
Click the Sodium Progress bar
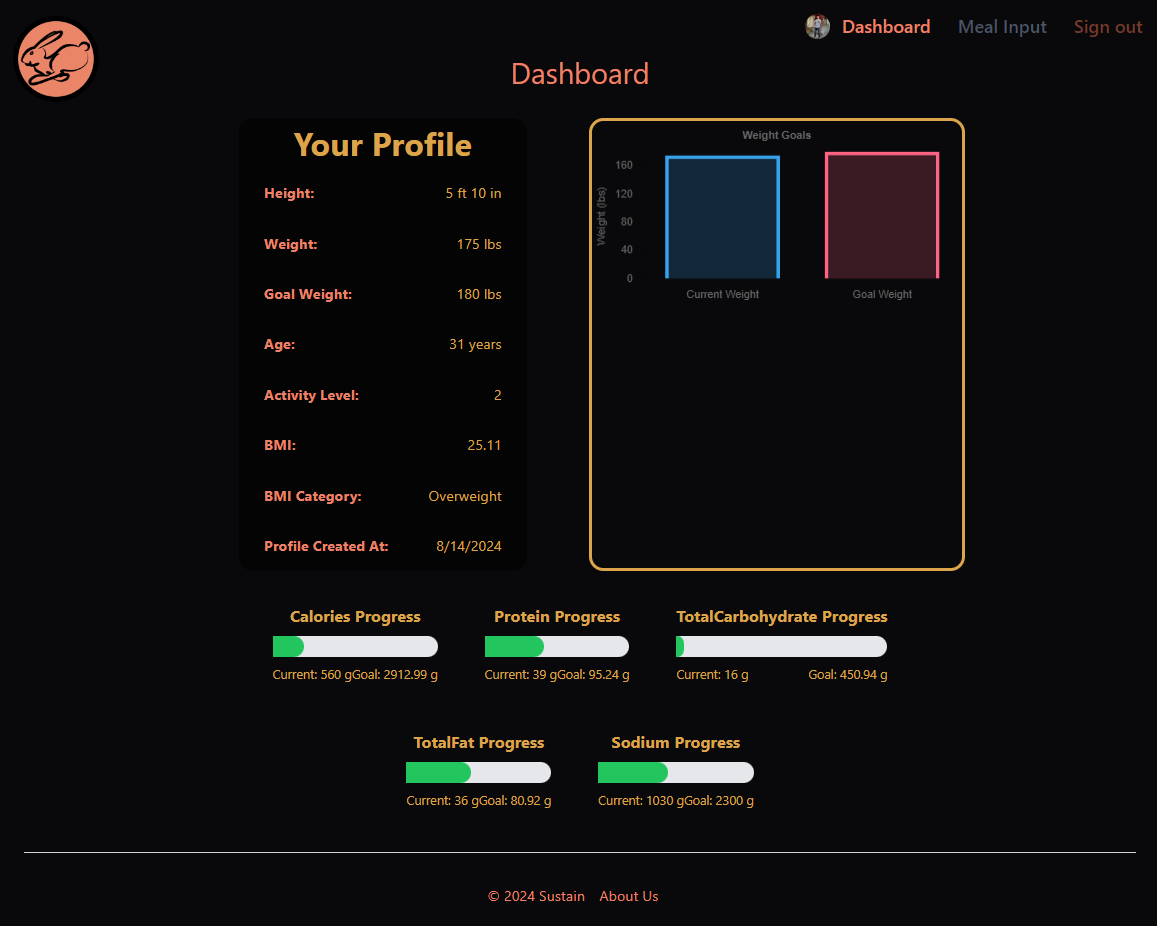click(676, 772)
